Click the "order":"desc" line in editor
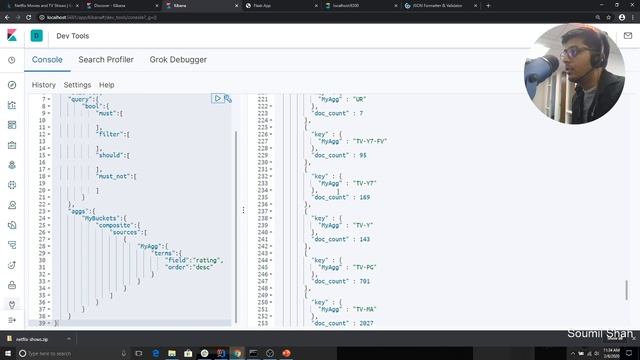This screenshot has height=360, width=640. tap(189, 267)
